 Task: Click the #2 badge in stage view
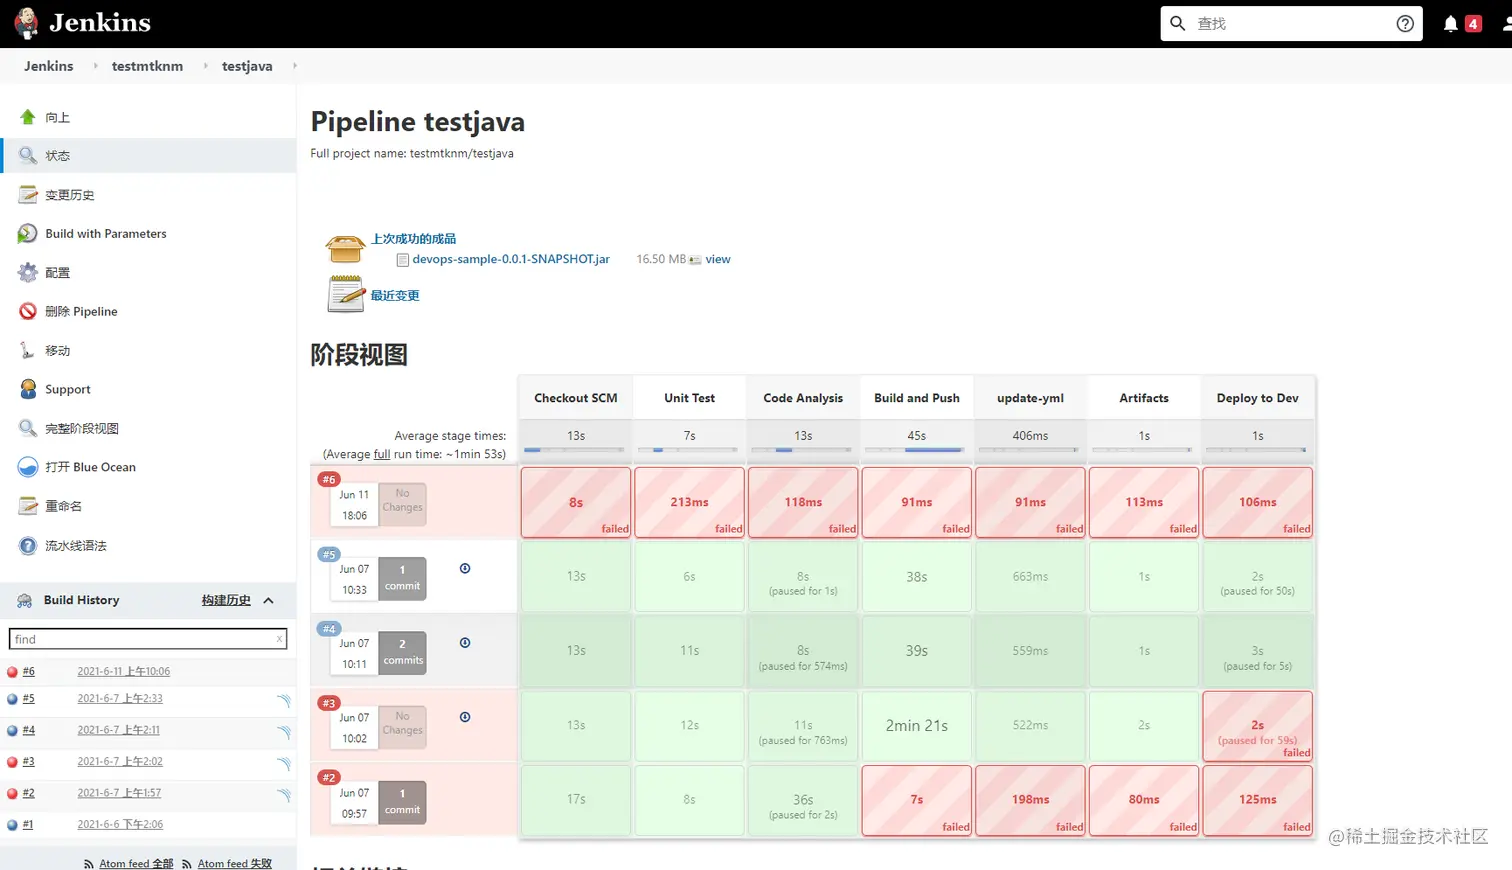pyautogui.click(x=329, y=778)
